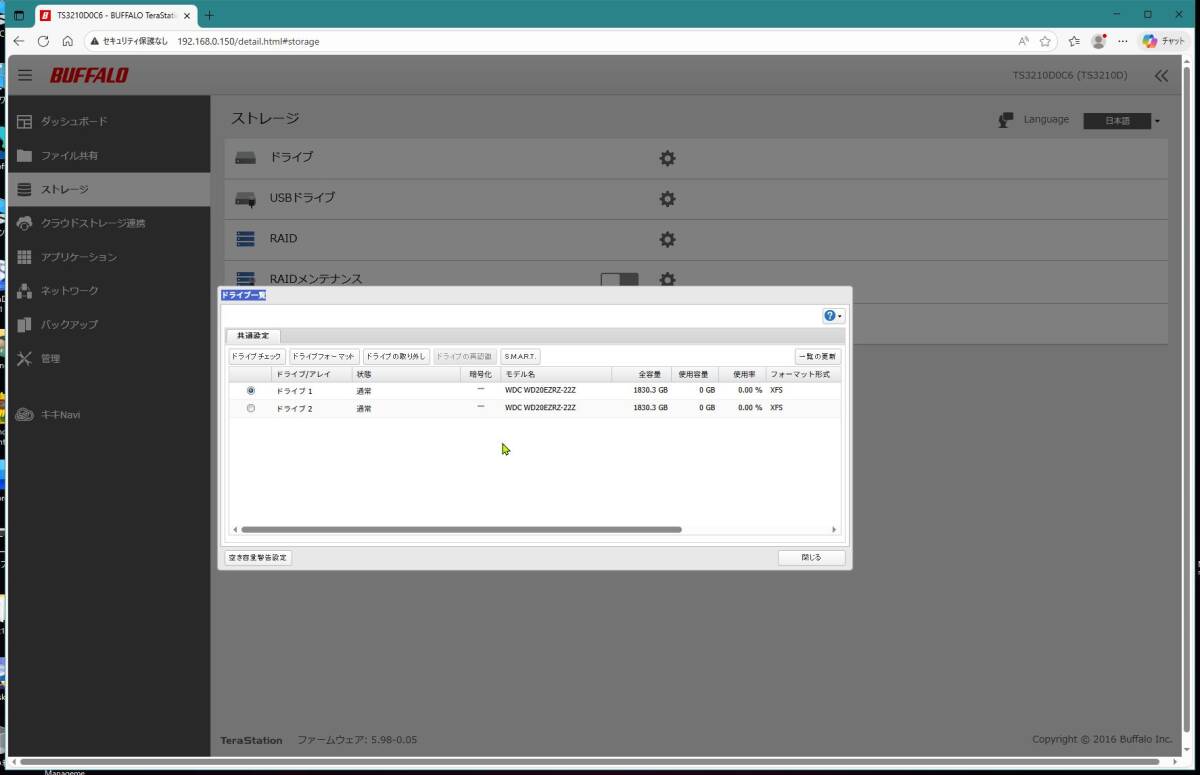Select the ドライブ 2 radio button
The width and height of the screenshot is (1200, 775).
[250, 408]
